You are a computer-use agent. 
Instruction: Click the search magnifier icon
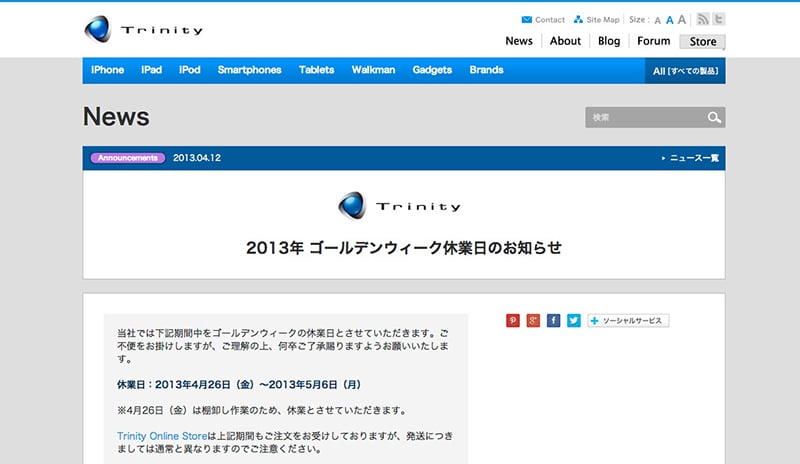pyautogui.click(x=714, y=118)
